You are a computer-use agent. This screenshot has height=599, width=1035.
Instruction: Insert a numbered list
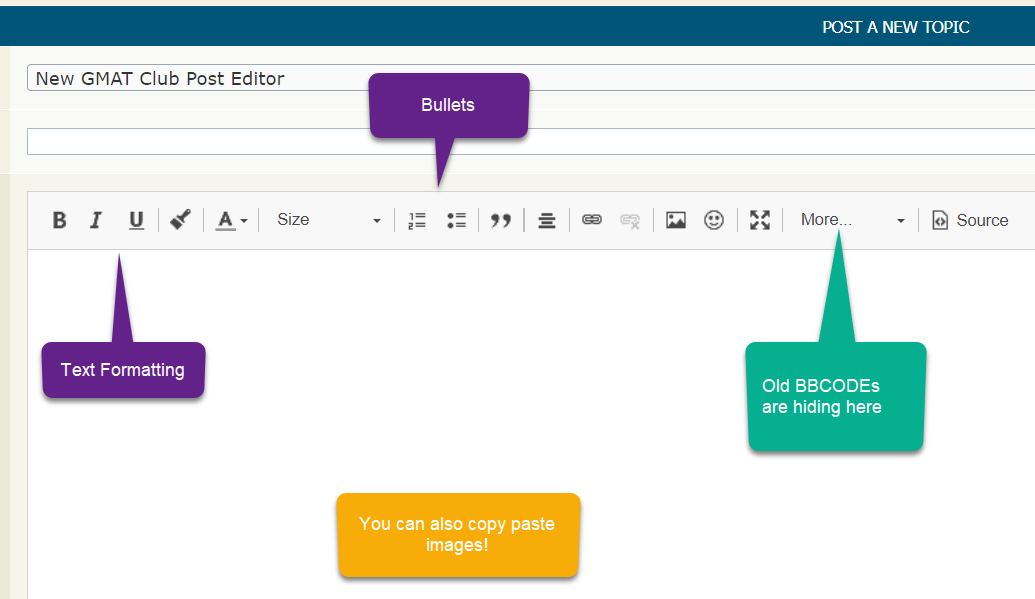click(x=417, y=220)
